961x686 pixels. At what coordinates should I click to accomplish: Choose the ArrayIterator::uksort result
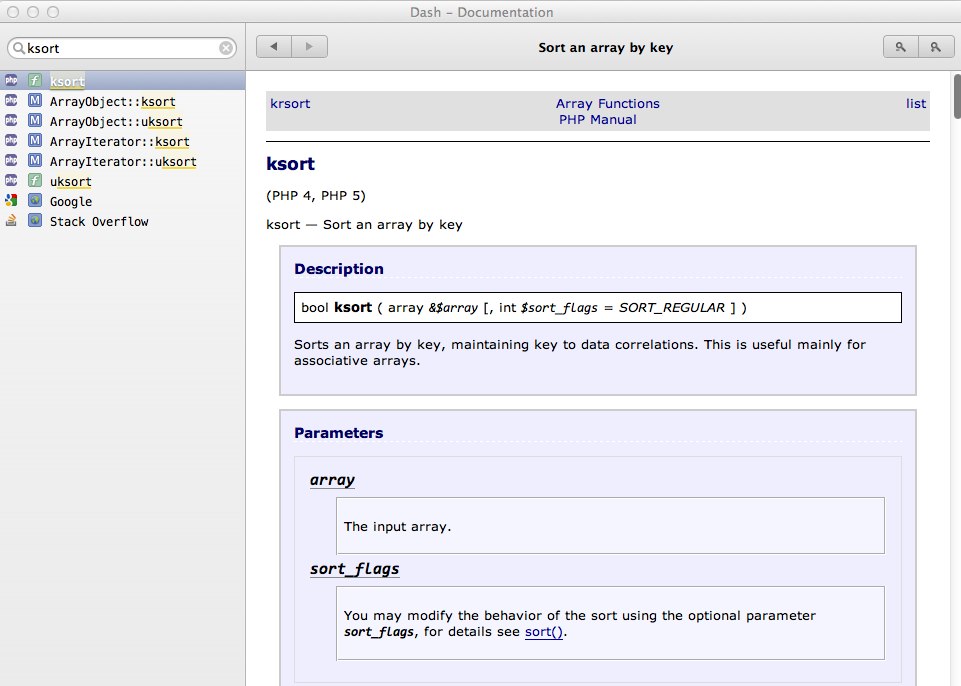point(123,161)
